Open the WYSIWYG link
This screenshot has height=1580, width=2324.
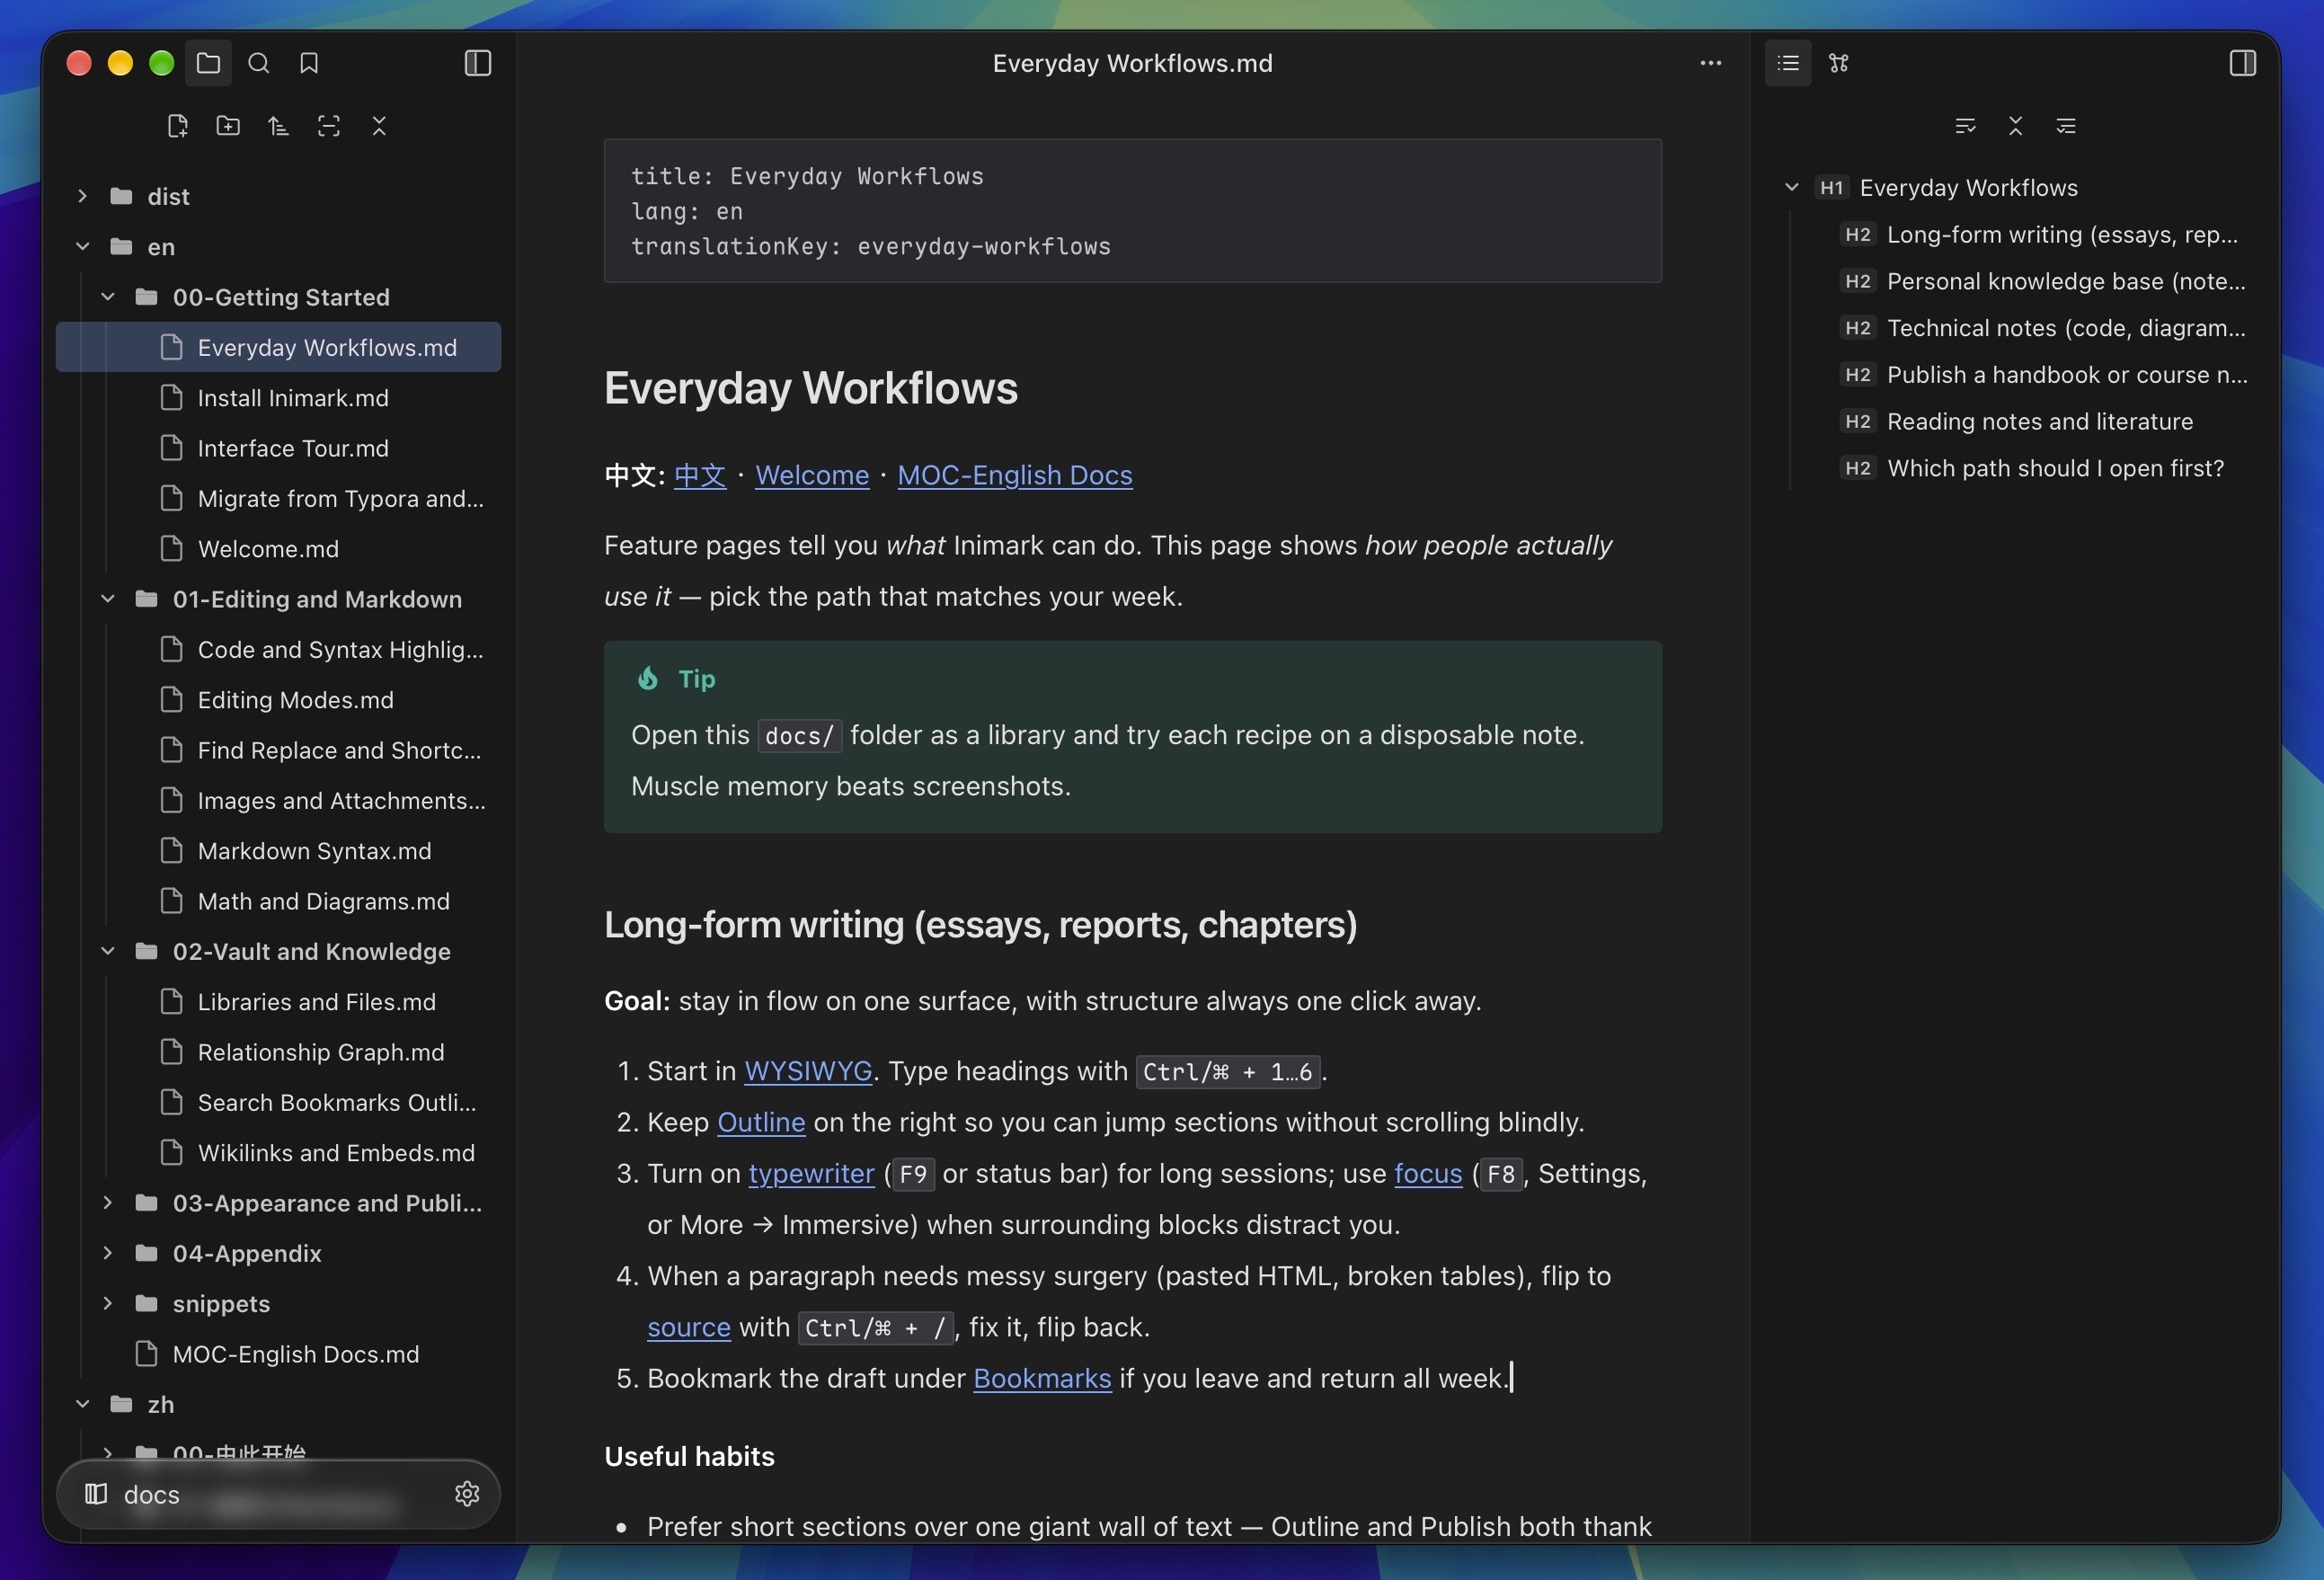[x=808, y=1071]
